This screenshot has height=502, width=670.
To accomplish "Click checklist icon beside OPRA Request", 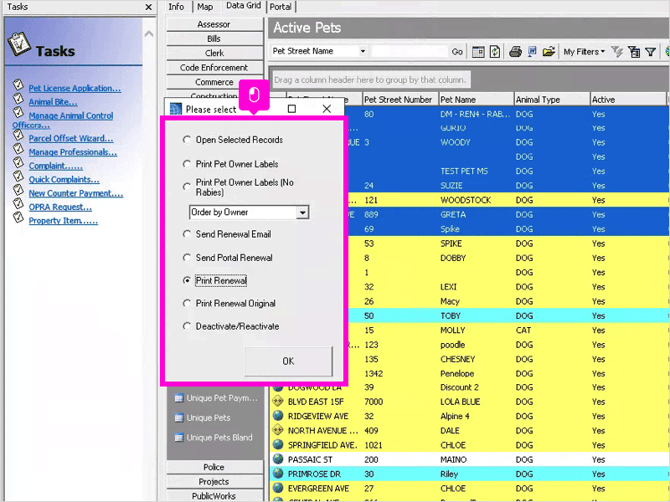I will click(18, 203).
